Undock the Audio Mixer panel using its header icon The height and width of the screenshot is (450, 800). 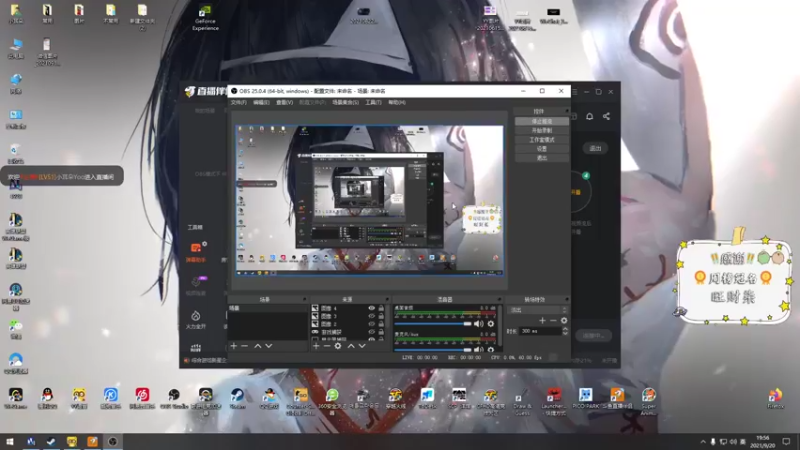499,299
